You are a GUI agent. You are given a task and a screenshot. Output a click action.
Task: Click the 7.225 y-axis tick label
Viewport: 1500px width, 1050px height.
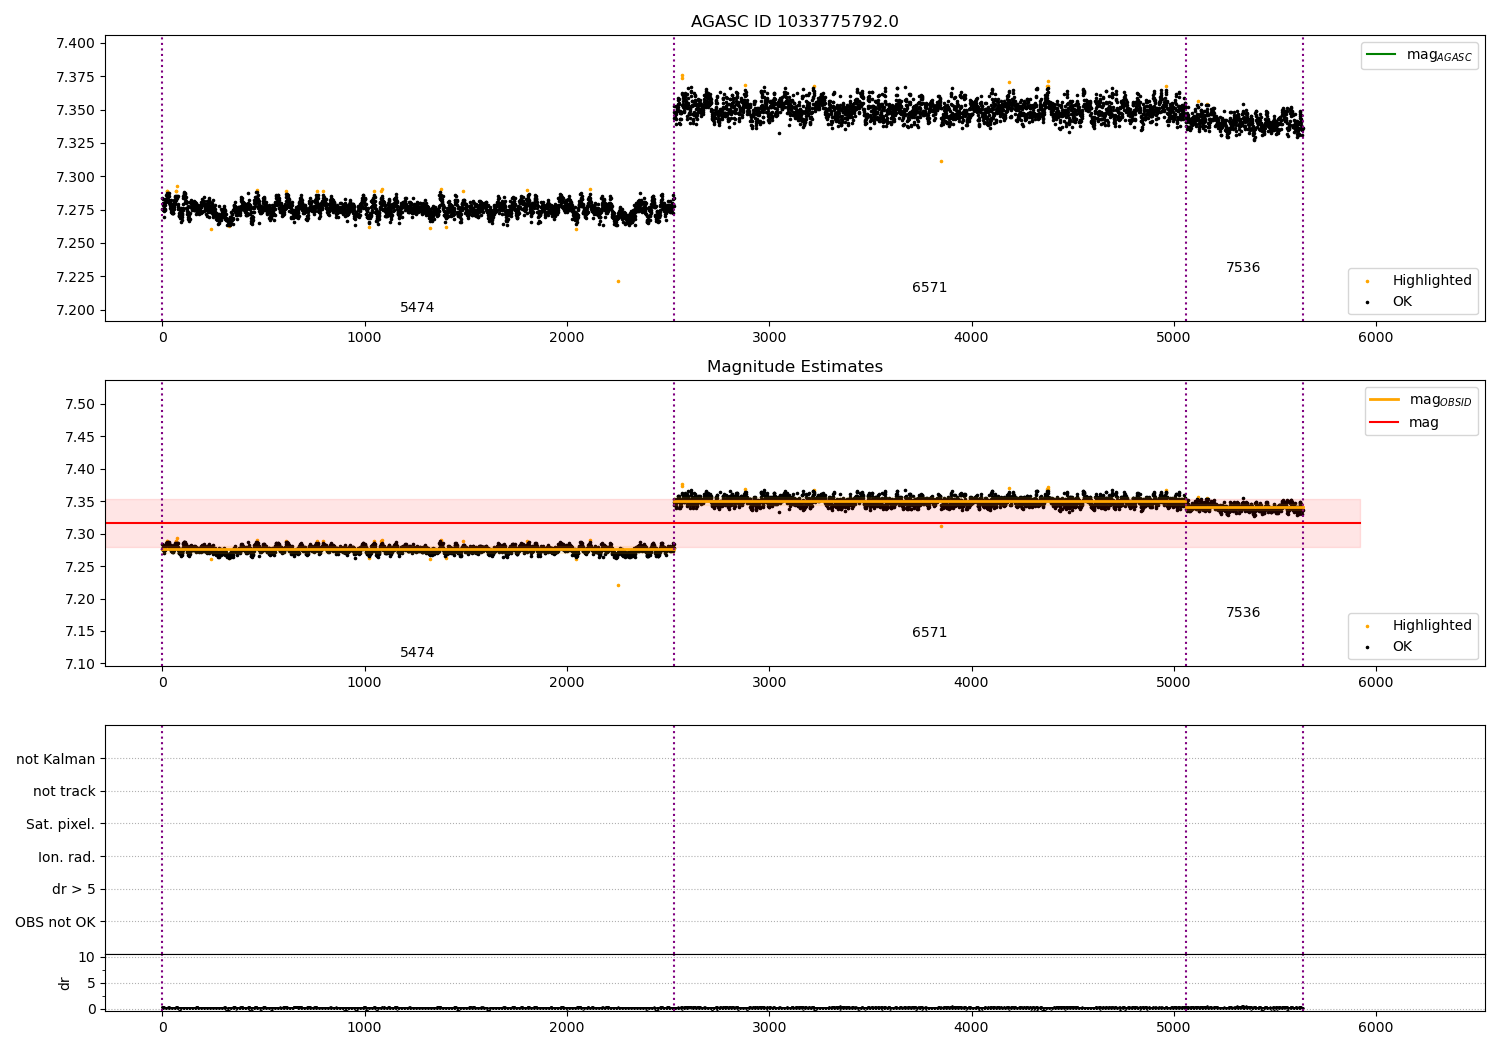(x=76, y=277)
